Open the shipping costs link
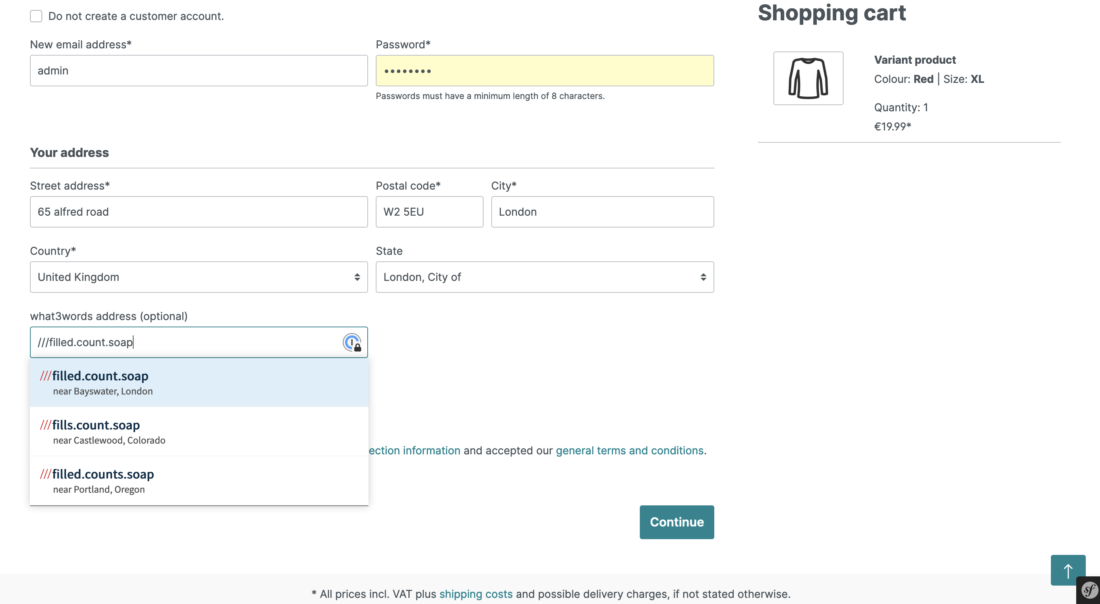 (x=476, y=594)
